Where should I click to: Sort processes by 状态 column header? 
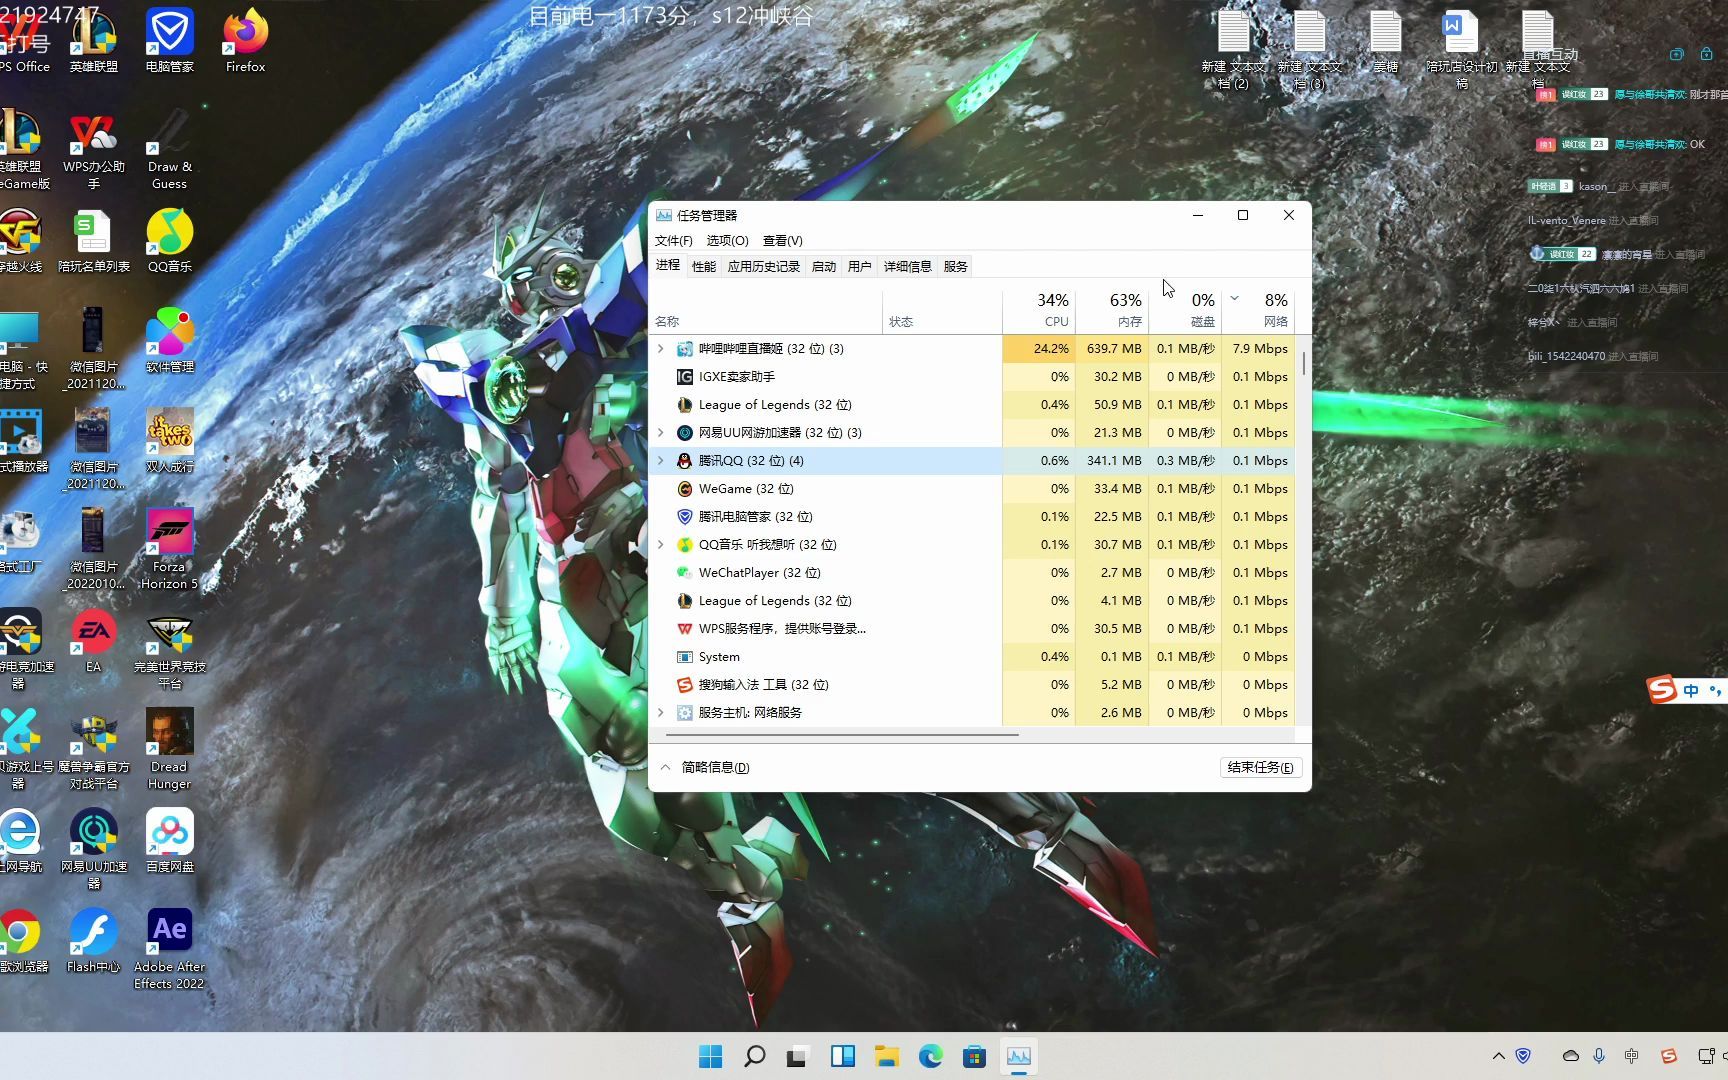pyautogui.click(x=942, y=309)
